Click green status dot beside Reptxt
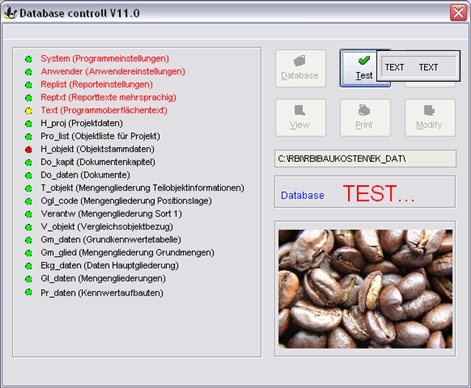 (29, 98)
